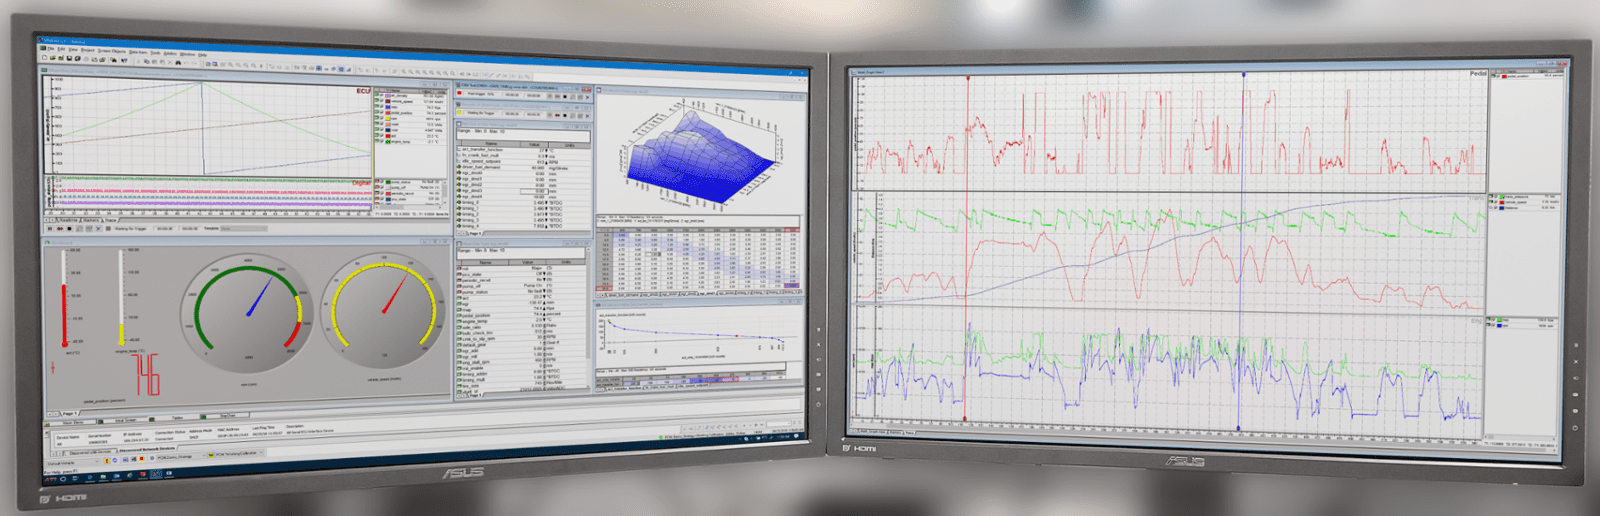Toggle the pedal_position legend checkbox in ECU legend
1600x516 pixels.
click(382, 113)
